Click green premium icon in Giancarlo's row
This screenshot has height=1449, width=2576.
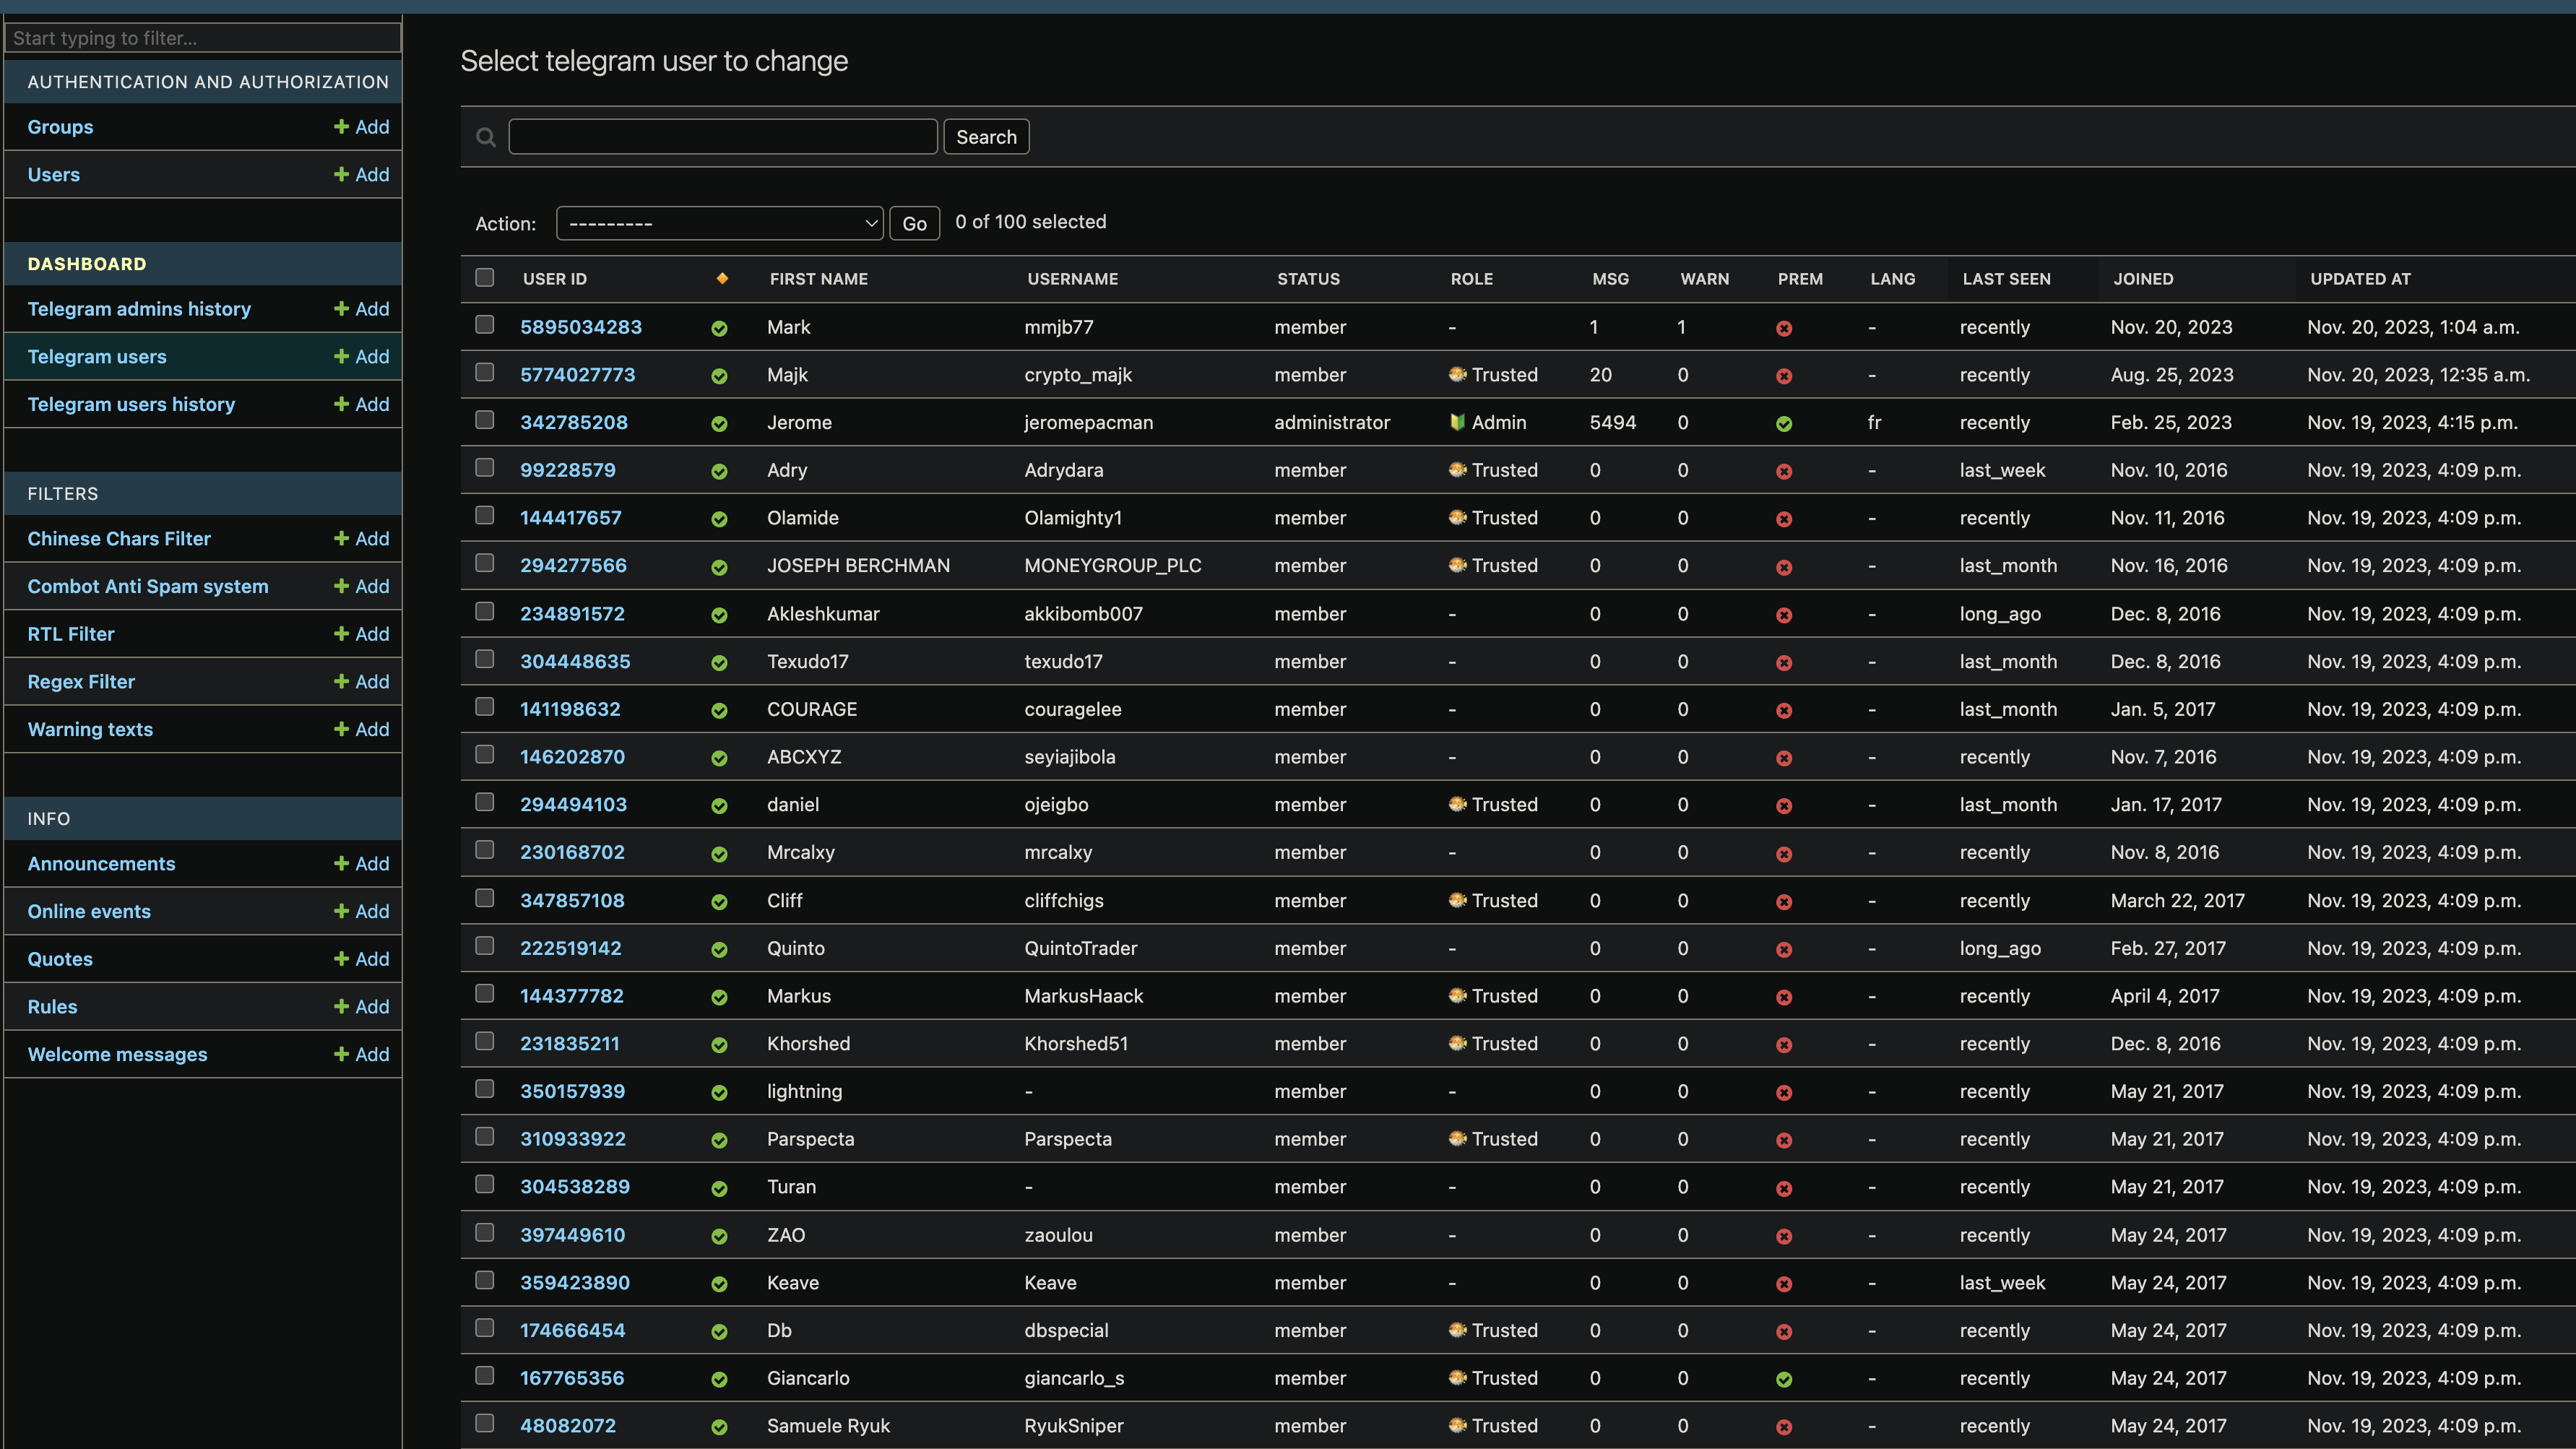click(1784, 1379)
